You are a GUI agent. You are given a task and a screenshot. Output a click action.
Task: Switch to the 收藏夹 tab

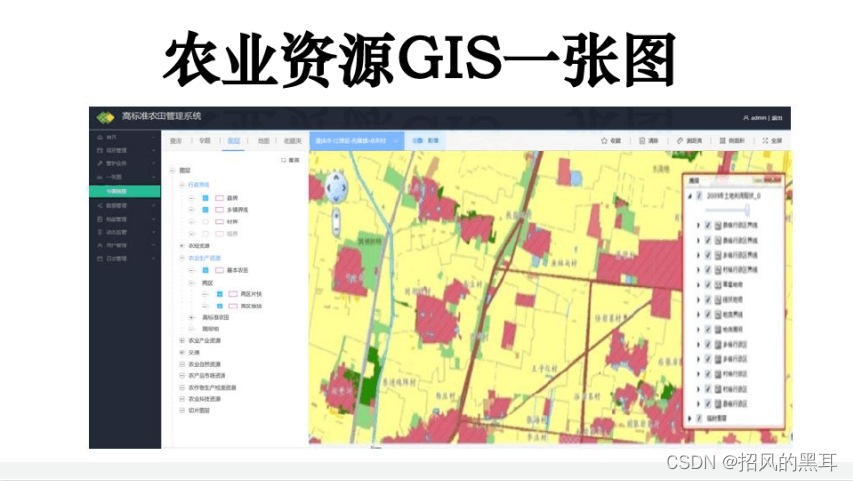click(x=293, y=141)
